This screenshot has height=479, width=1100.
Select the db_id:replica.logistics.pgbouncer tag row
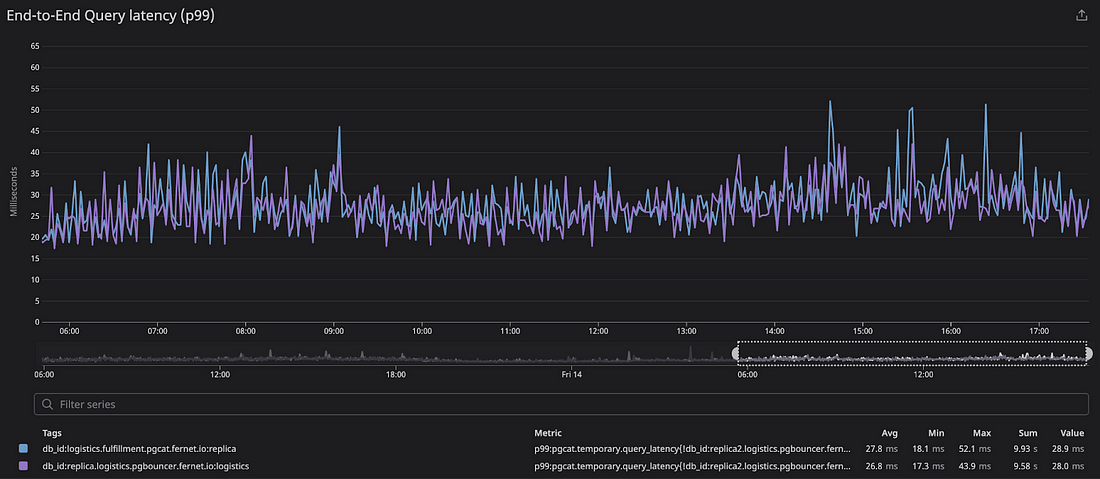click(x=145, y=466)
